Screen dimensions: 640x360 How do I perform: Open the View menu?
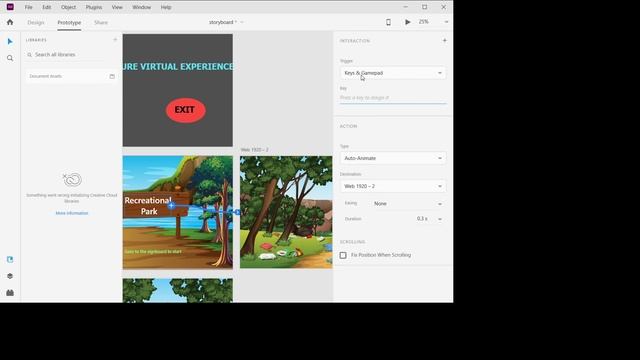click(x=117, y=7)
